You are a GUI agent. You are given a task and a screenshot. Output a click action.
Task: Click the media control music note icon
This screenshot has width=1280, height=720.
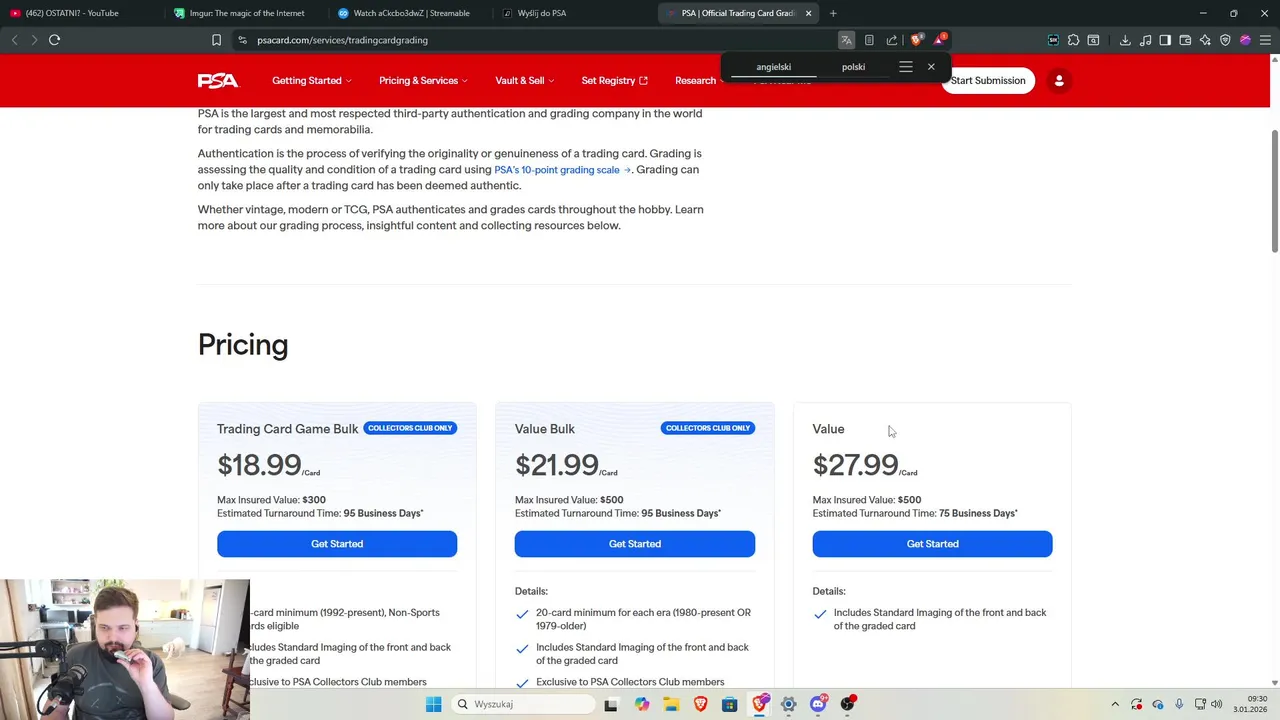click(1145, 40)
